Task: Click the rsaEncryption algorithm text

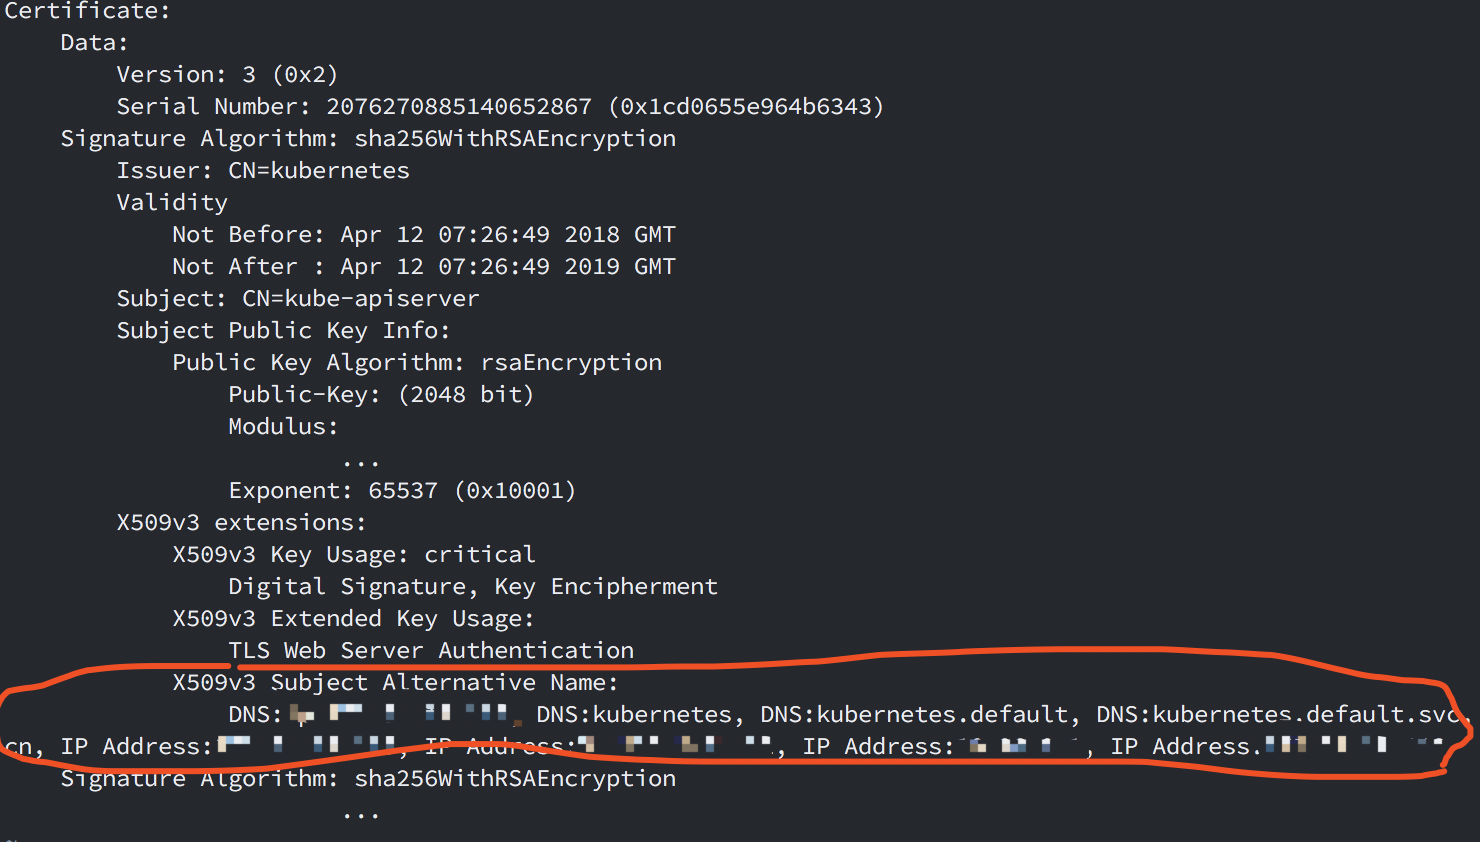Action: (571, 363)
